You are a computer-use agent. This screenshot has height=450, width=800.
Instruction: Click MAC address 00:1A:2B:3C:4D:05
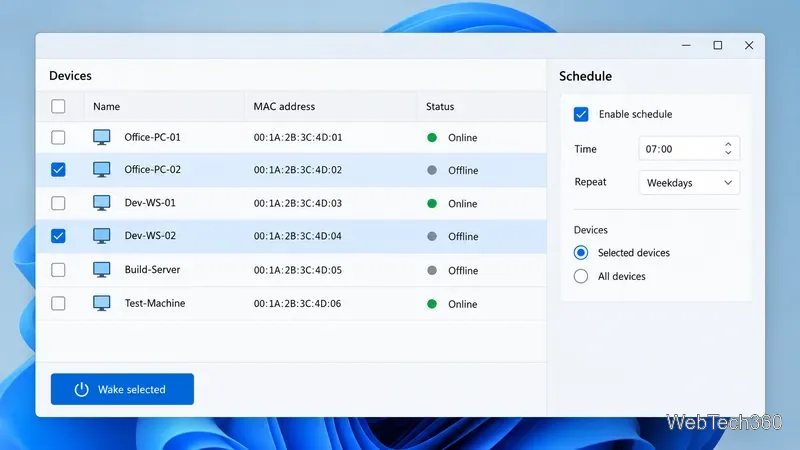tap(298, 270)
